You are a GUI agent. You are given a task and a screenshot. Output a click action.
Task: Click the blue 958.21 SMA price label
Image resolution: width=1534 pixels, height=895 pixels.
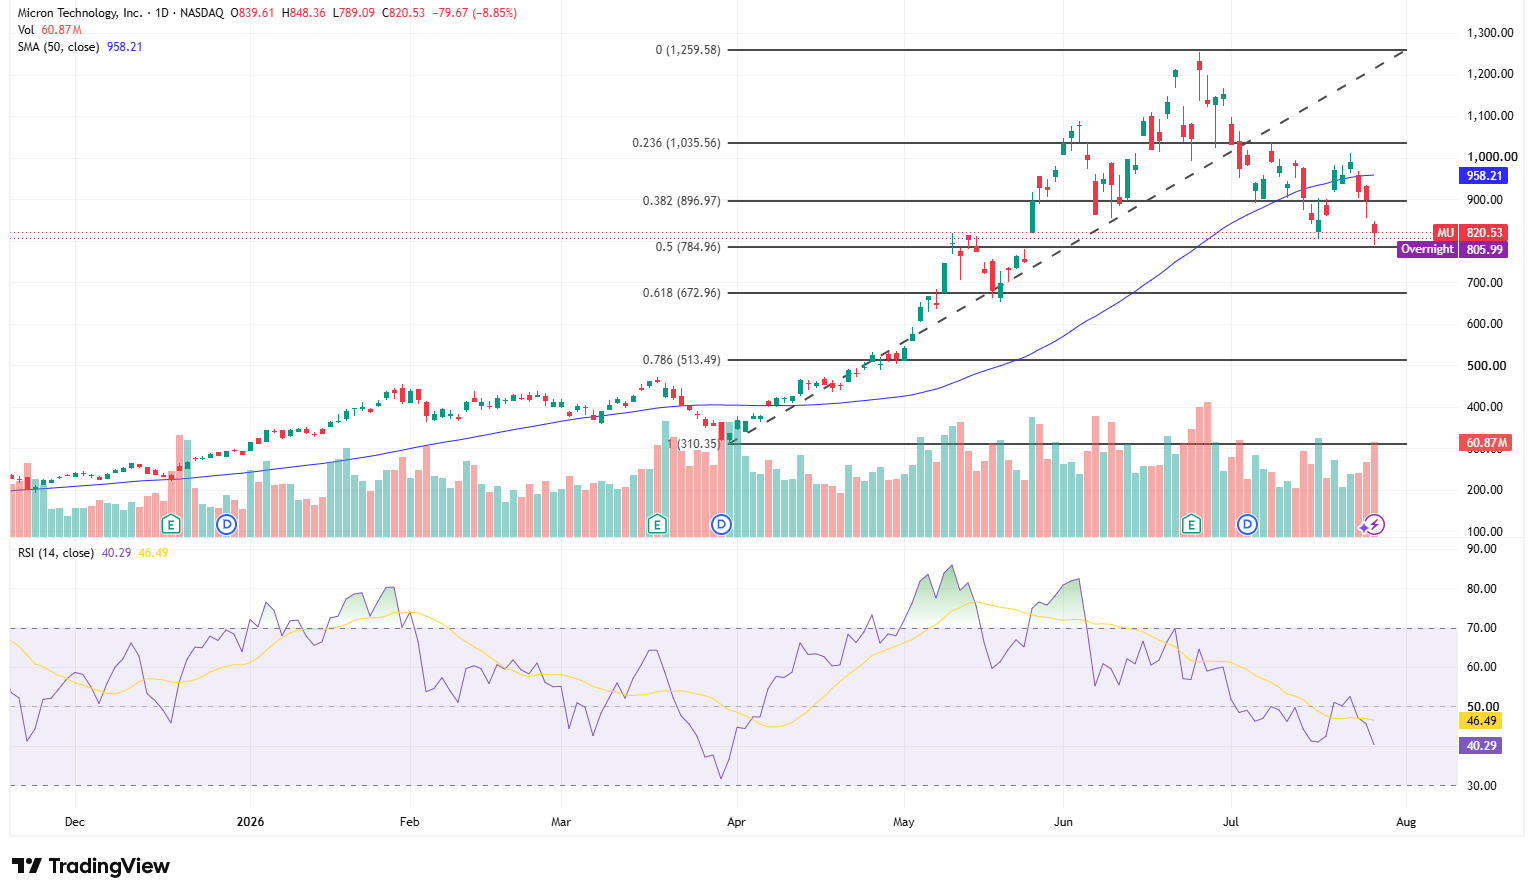click(1484, 175)
